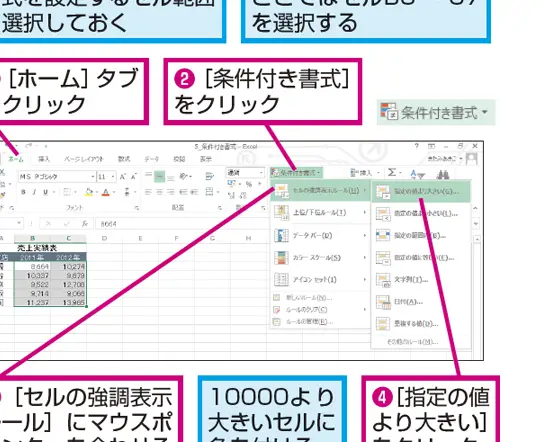The image size is (540, 442).
Task: Click the wrap text icon
Action: click(x=209, y=176)
